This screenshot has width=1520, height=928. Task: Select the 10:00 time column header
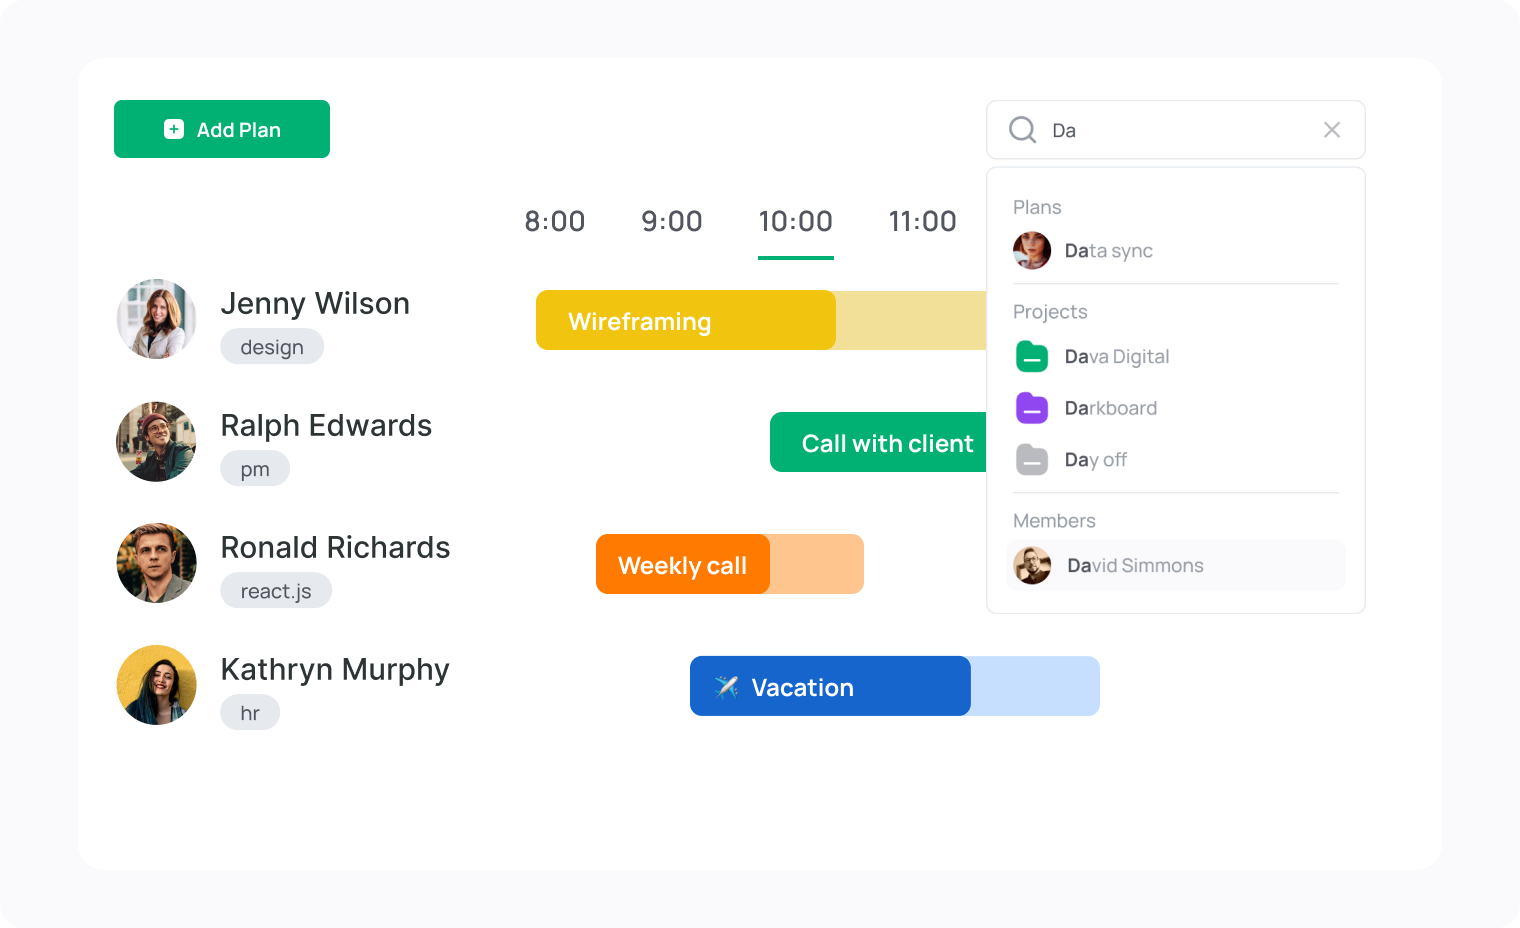pos(795,221)
